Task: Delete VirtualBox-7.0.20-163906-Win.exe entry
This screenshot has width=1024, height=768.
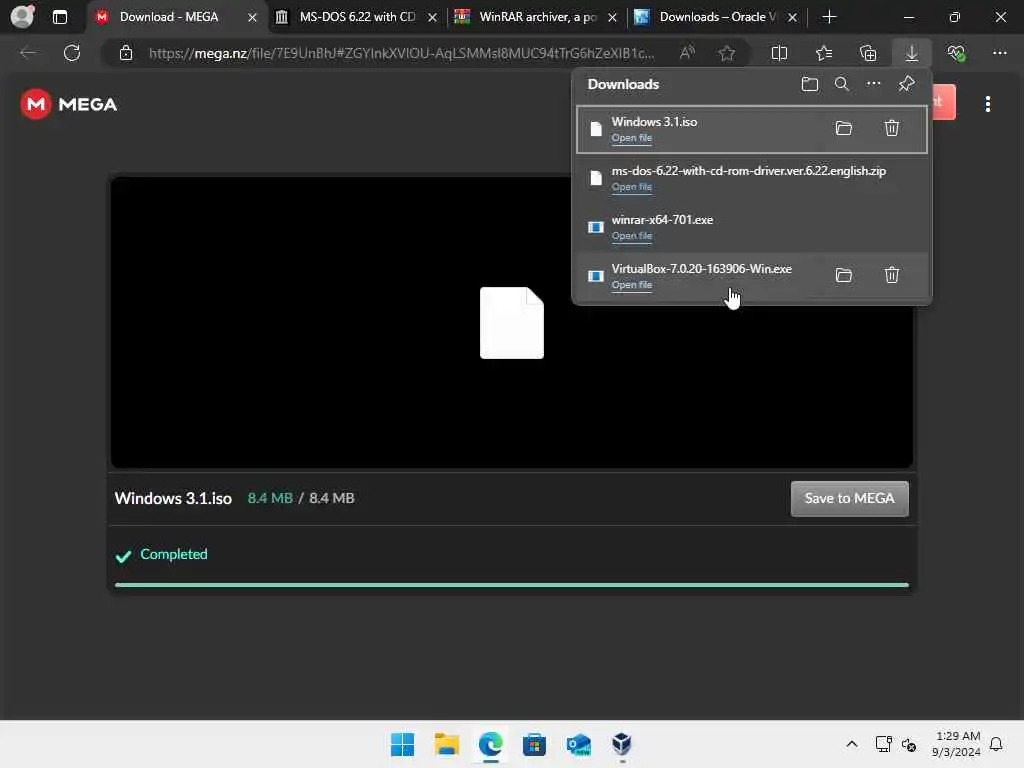Action: (x=891, y=275)
